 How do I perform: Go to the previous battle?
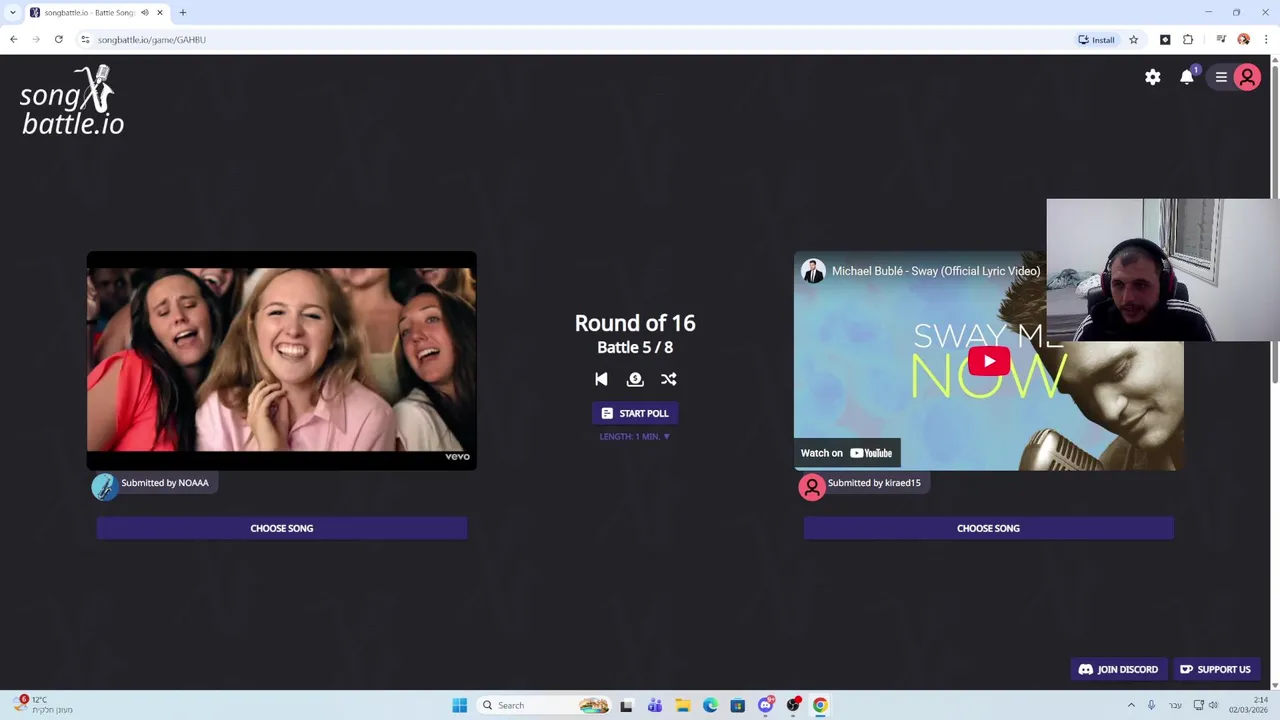coord(601,379)
